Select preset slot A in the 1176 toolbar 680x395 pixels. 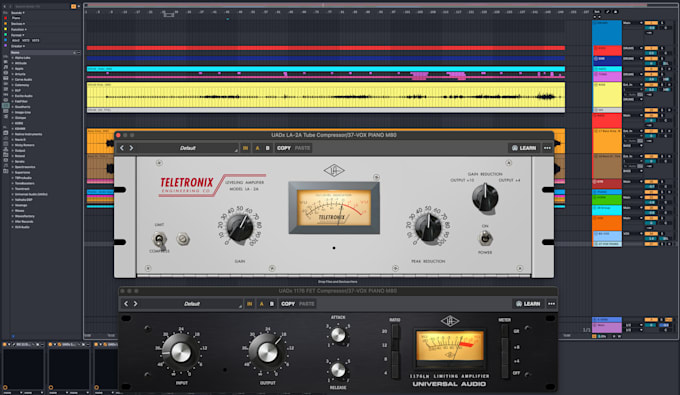click(x=262, y=304)
